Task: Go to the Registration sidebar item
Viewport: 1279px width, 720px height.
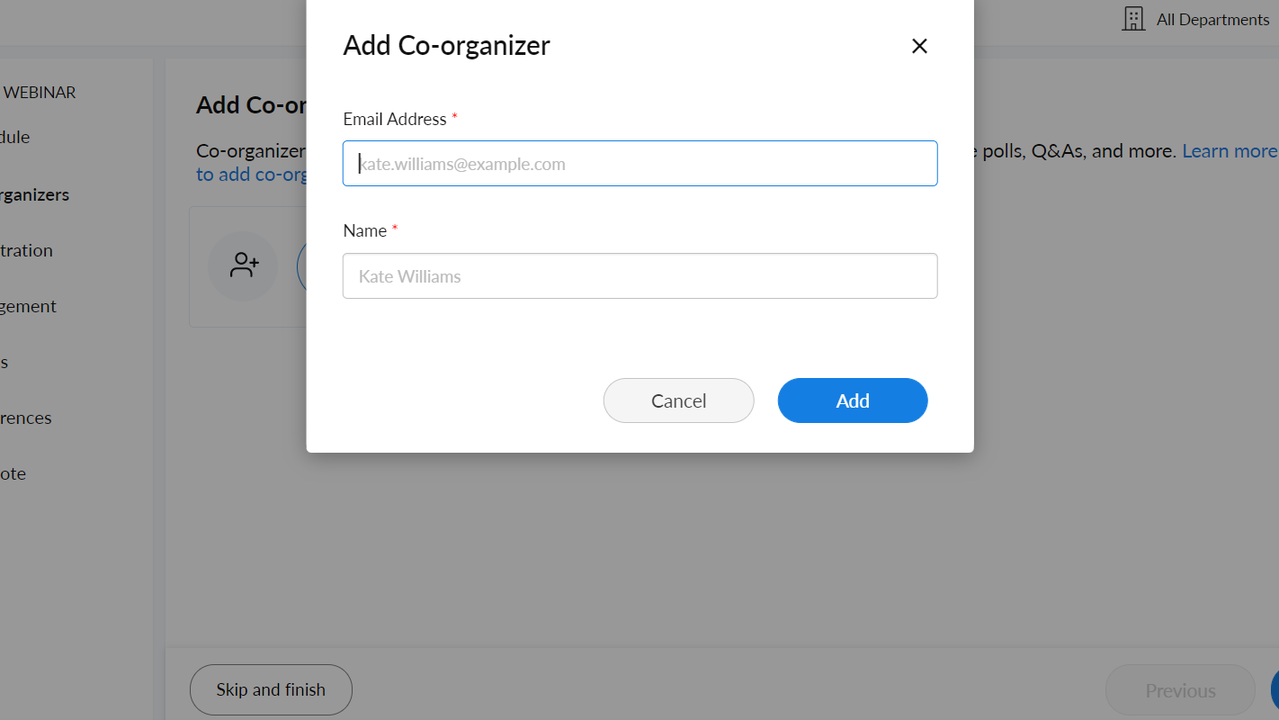Action: (27, 250)
